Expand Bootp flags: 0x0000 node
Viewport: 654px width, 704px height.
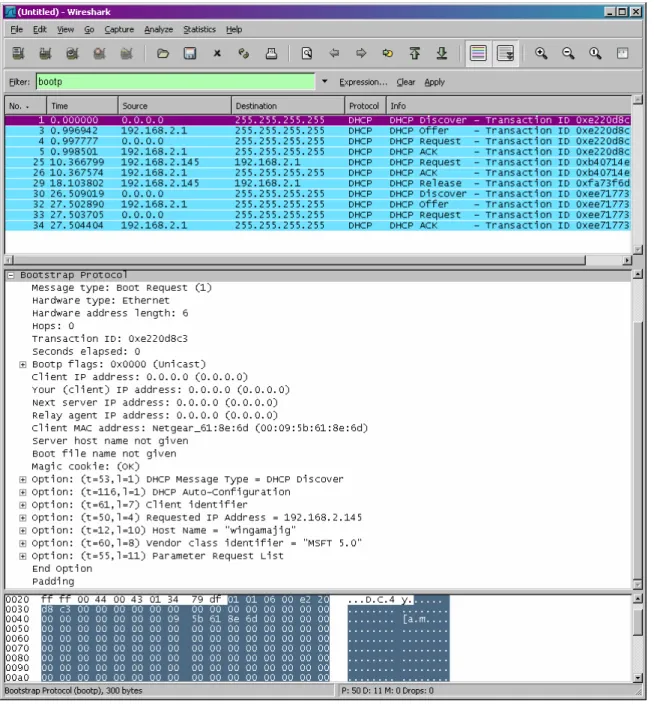22,365
